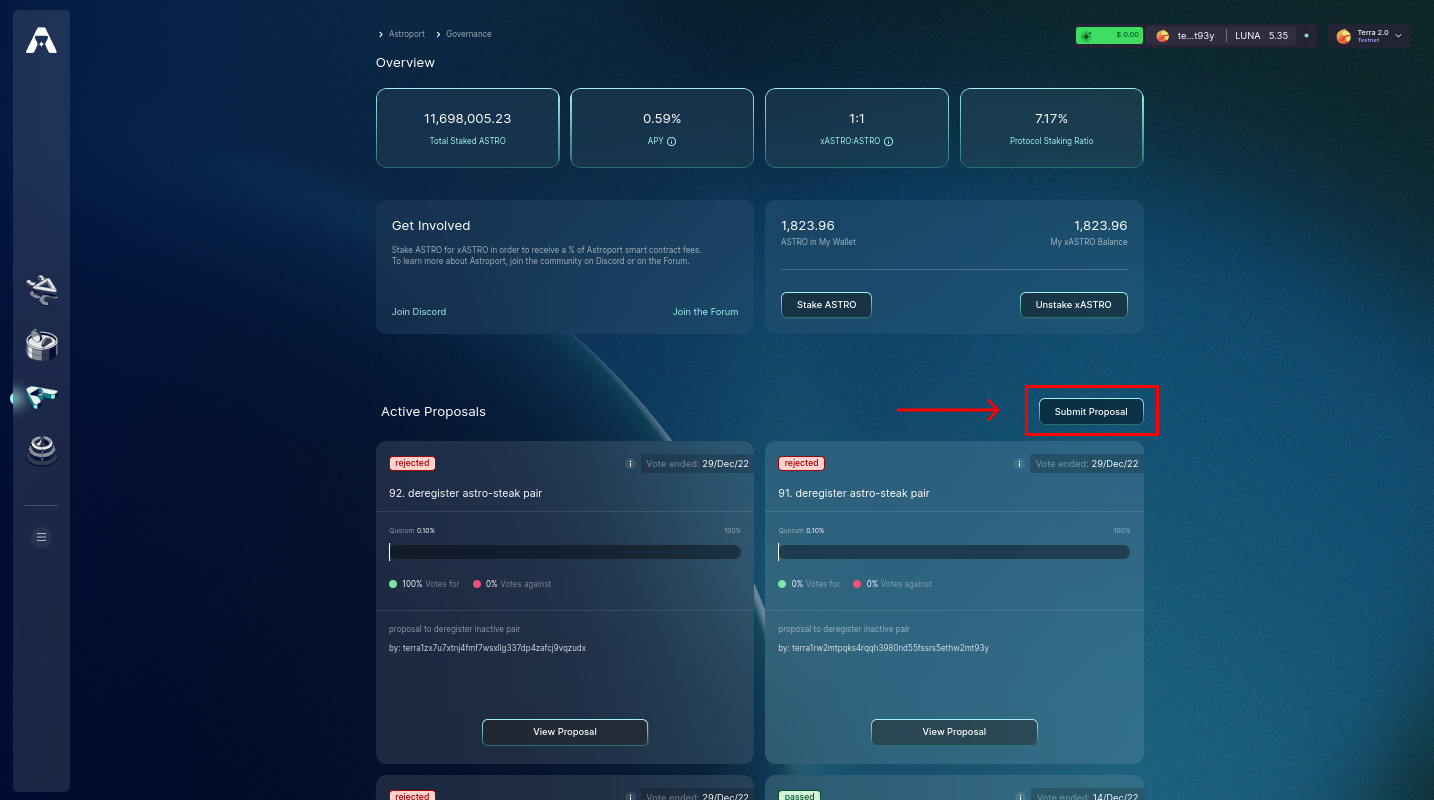Open the Pools icon in the sidebar
Image resolution: width=1434 pixels, height=800 pixels.
click(41, 345)
